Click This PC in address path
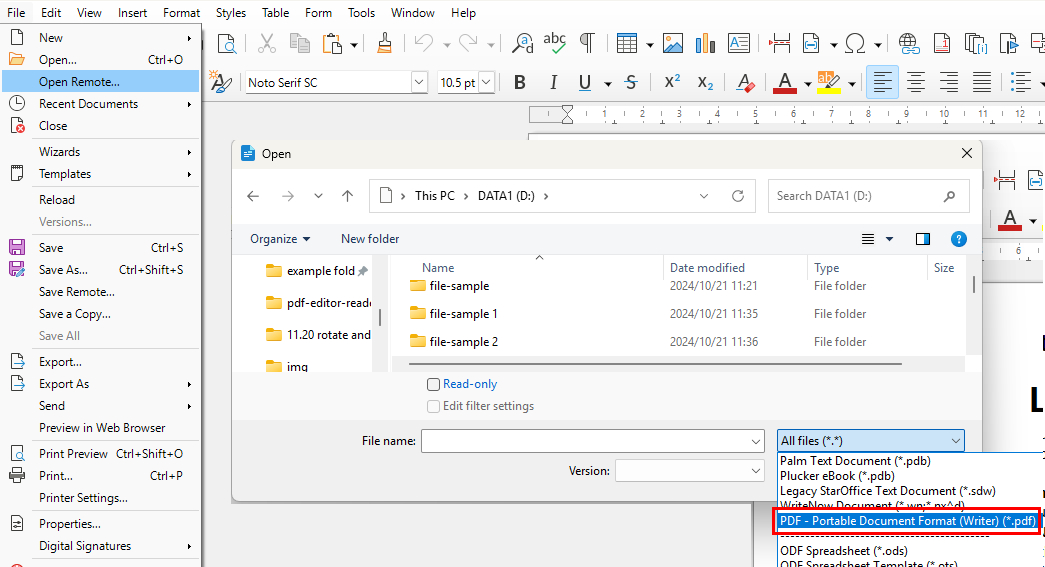 click(435, 196)
